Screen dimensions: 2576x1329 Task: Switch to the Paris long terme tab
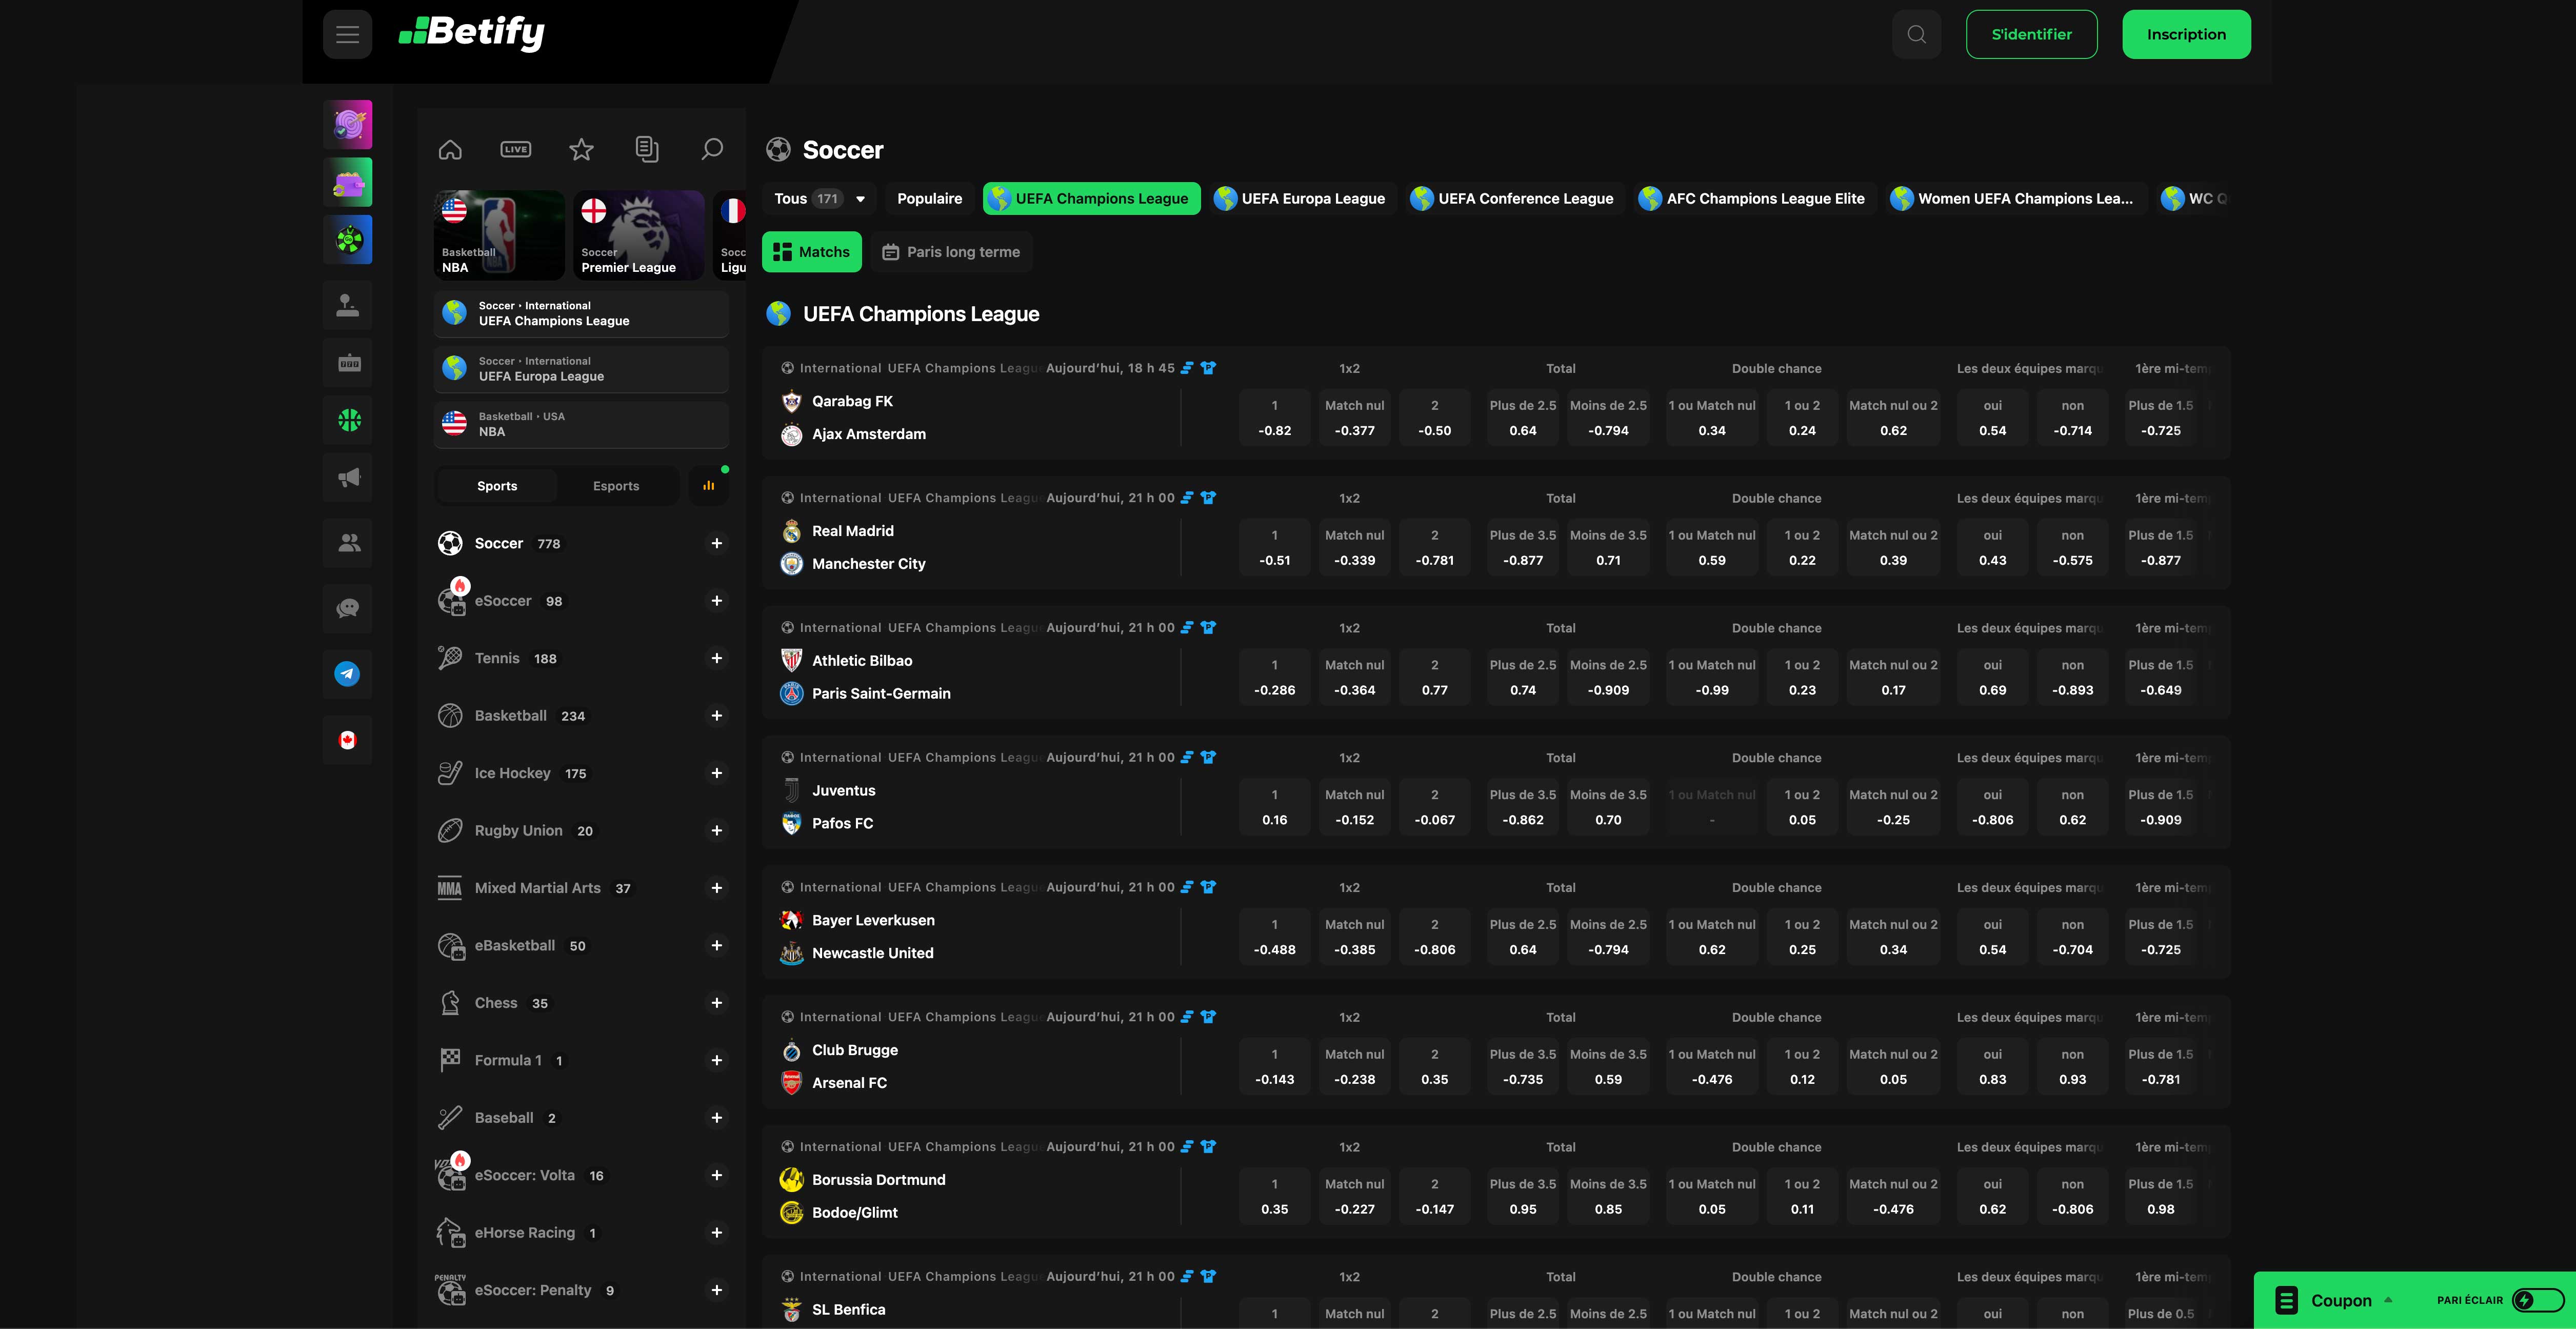click(950, 251)
